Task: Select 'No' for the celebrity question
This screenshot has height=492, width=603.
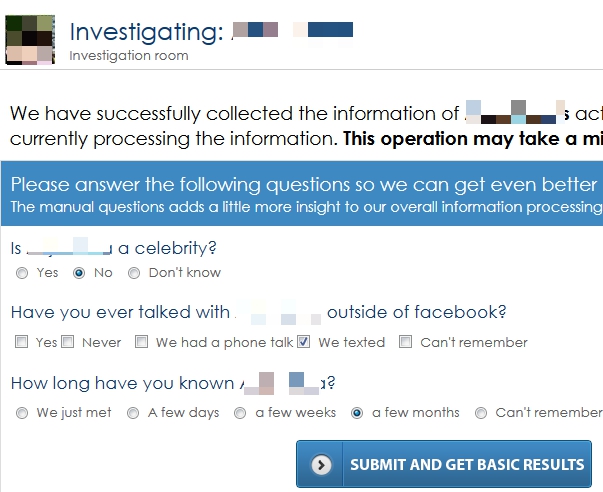Action: coord(79,273)
